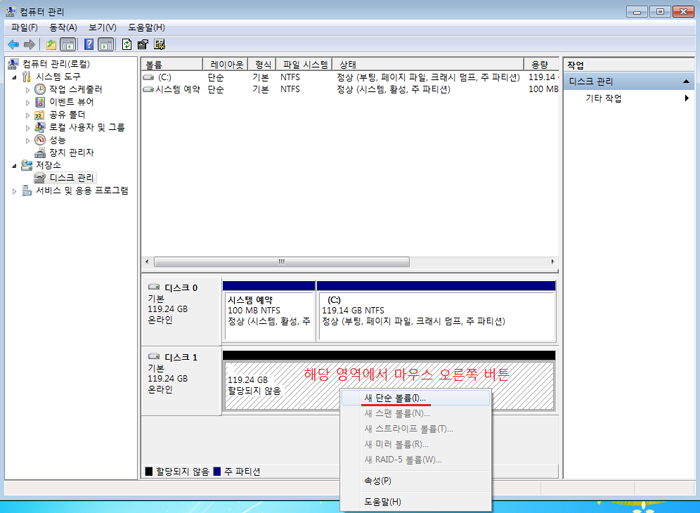Click the (C:) drive icon in volume list

(x=148, y=78)
